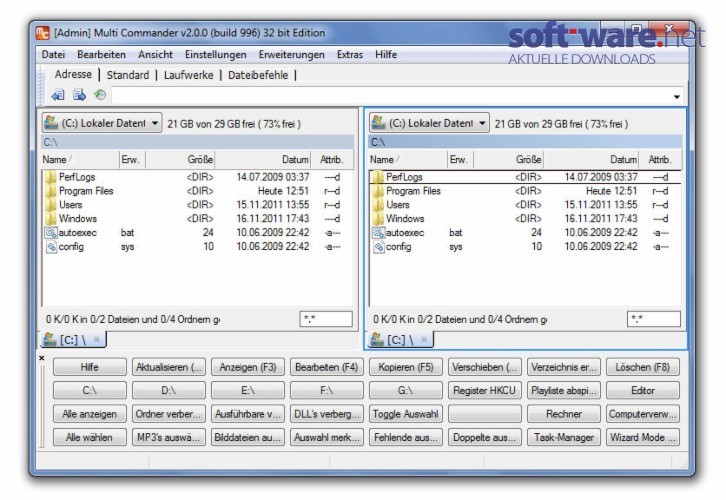Select Program Files folder icon in left panel

(x=50, y=191)
